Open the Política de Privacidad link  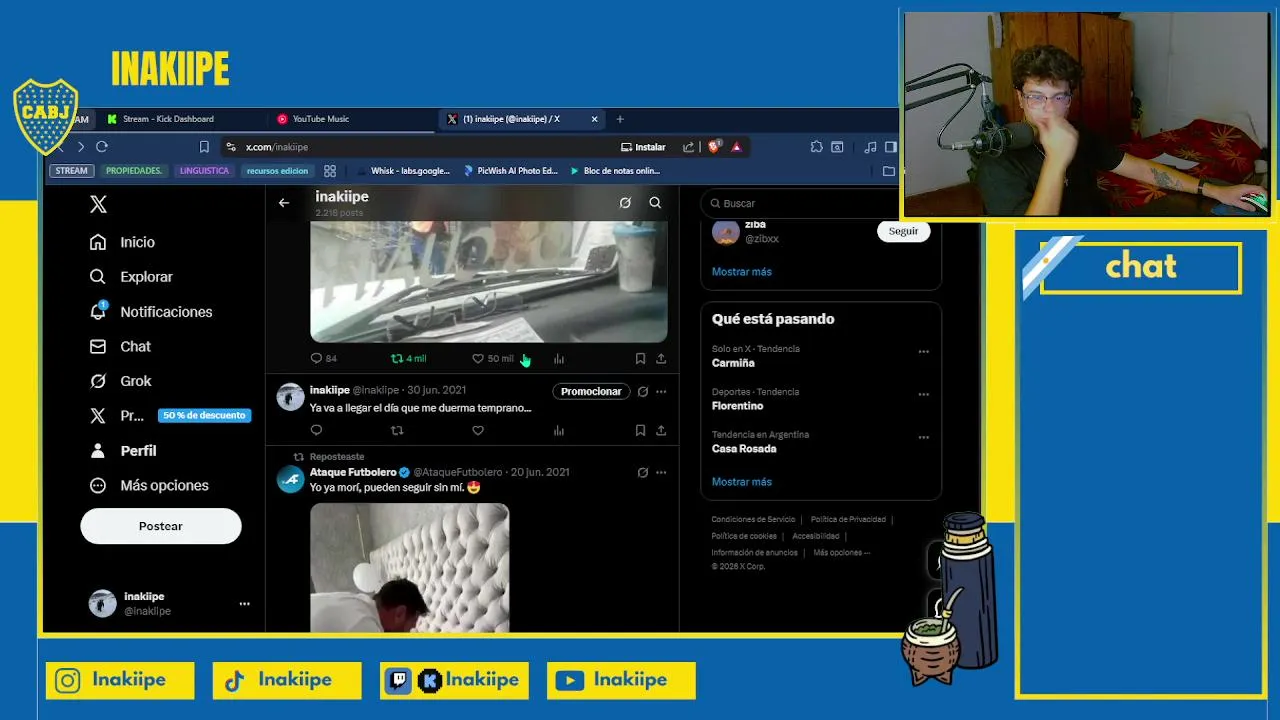(848, 519)
